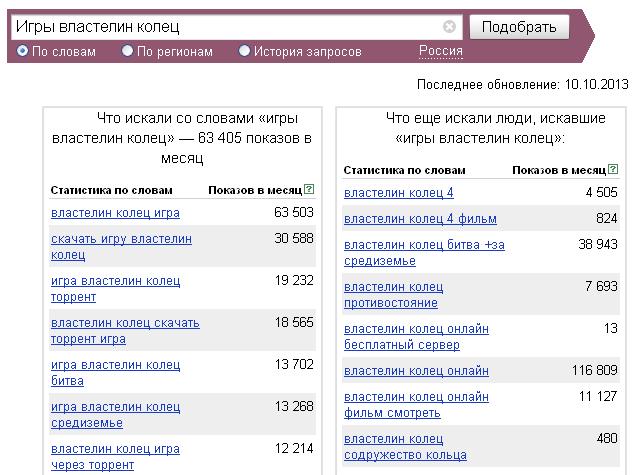Clear the search field with the X icon
The width and height of the screenshot is (637, 475).
tap(449, 27)
